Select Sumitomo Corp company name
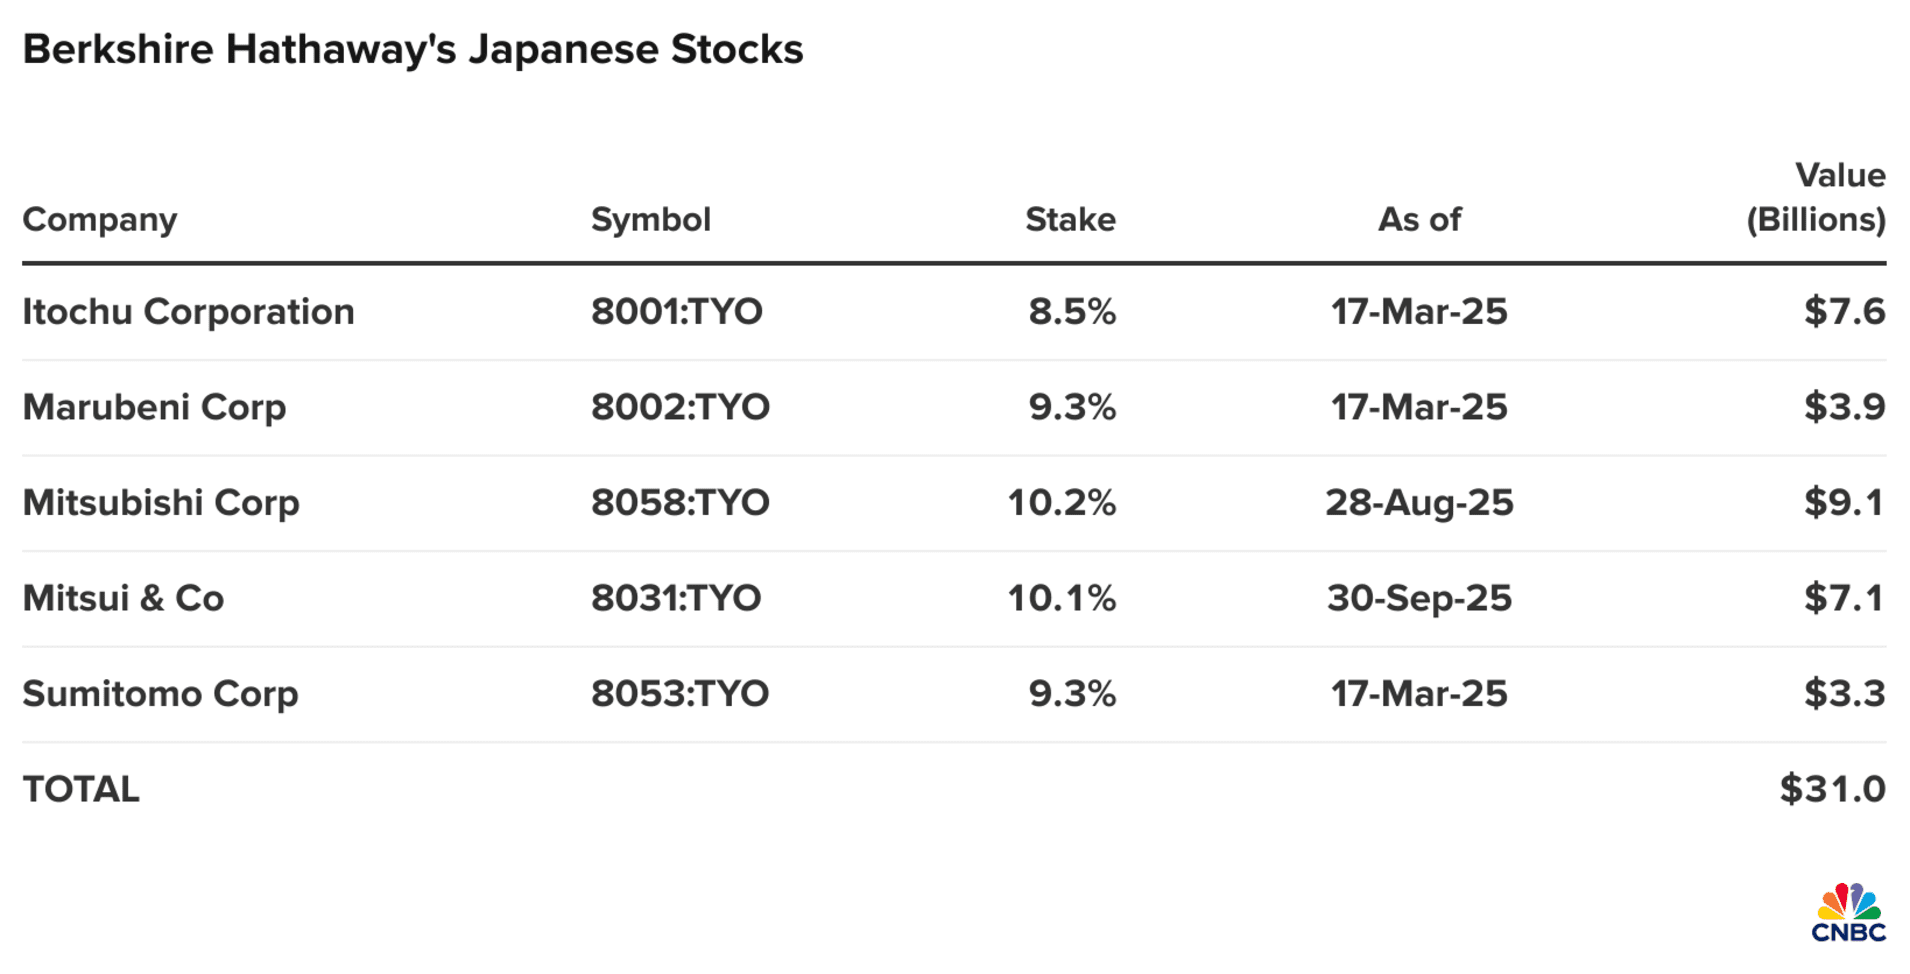1910x974 pixels. tap(160, 693)
